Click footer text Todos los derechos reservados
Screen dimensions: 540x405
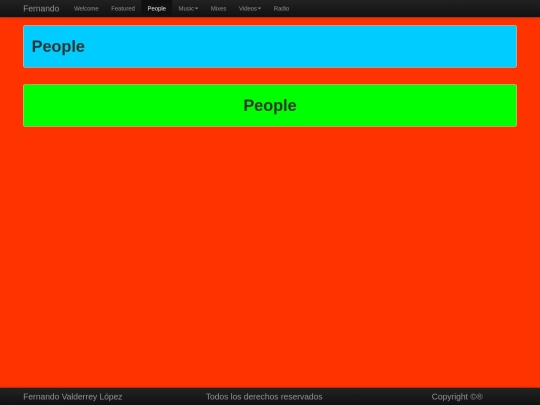coord(264,397)
